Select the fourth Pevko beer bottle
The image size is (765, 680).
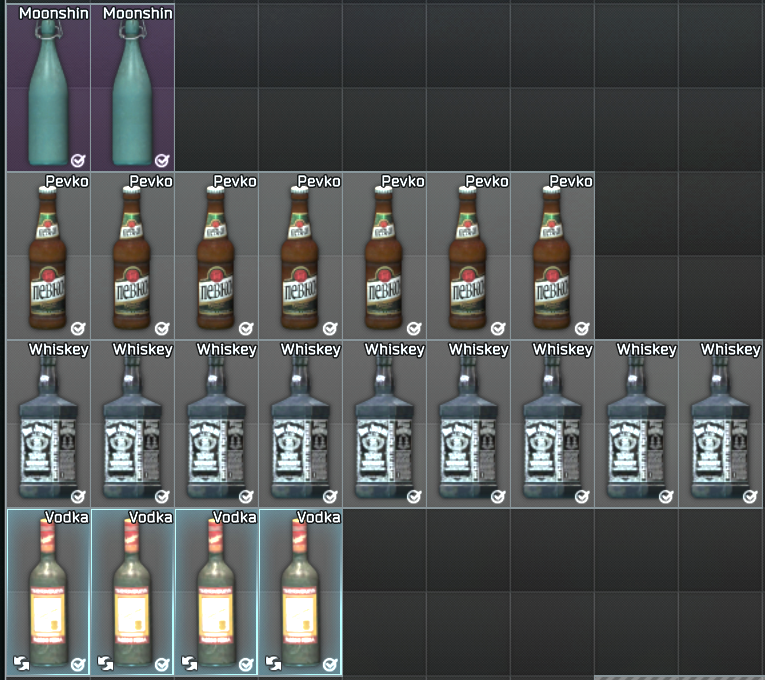coord(300,255)
